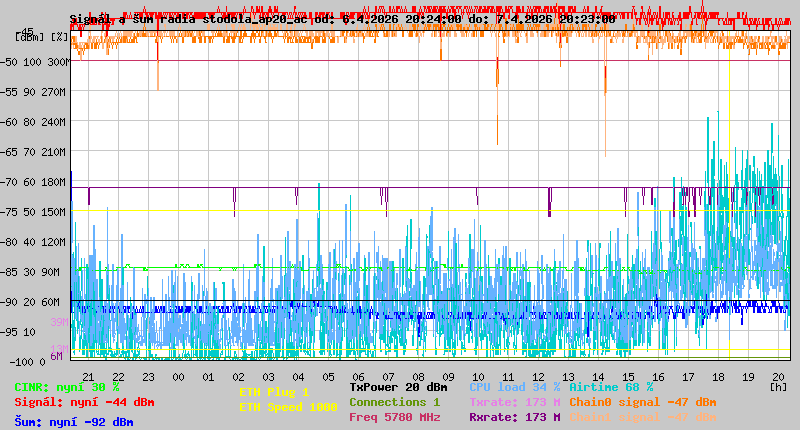Click the 00 hour tick on the time axis
The image size is (800, 430).
tap(178, 377)
